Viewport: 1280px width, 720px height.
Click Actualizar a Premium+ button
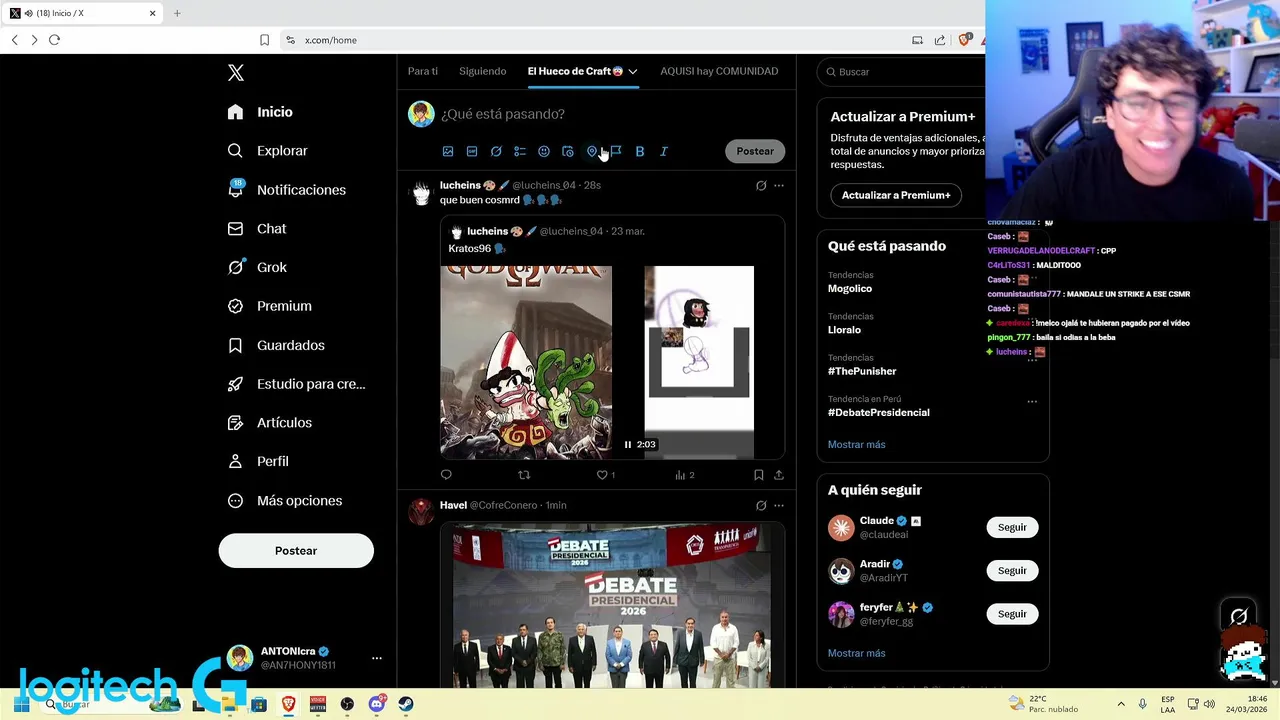[x=896, y=195]
